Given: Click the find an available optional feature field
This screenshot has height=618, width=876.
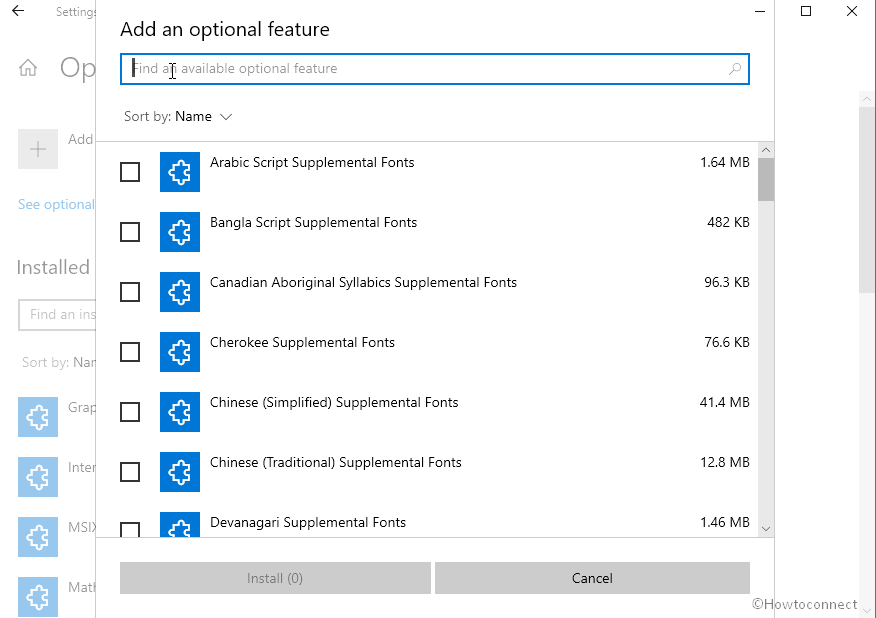Looking at the screenshot, I should click(400, 69).
